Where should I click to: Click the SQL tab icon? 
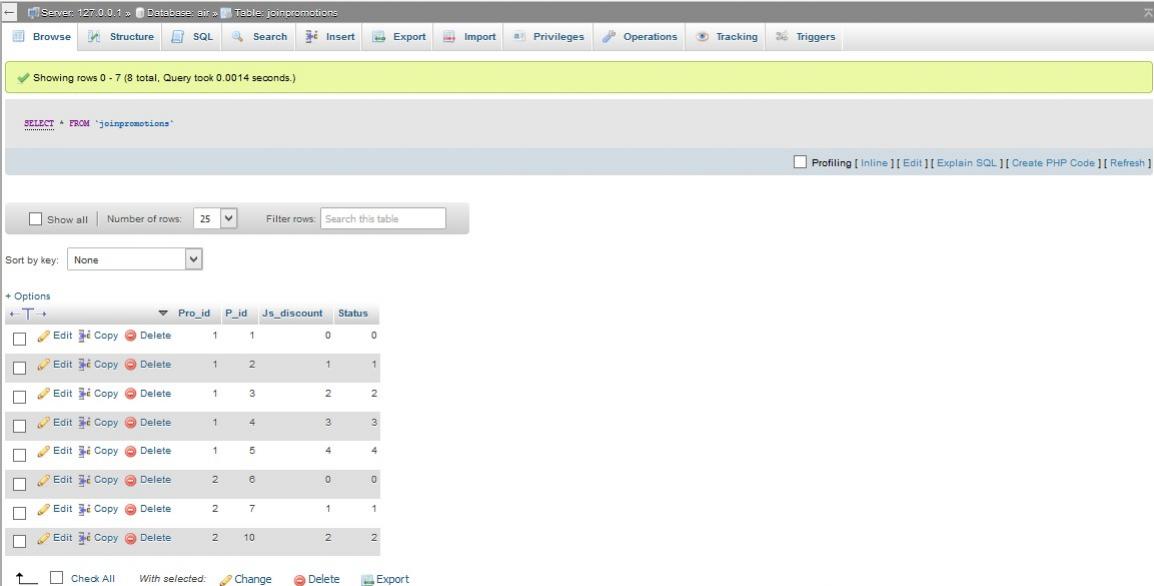click(x=177, y=36)
